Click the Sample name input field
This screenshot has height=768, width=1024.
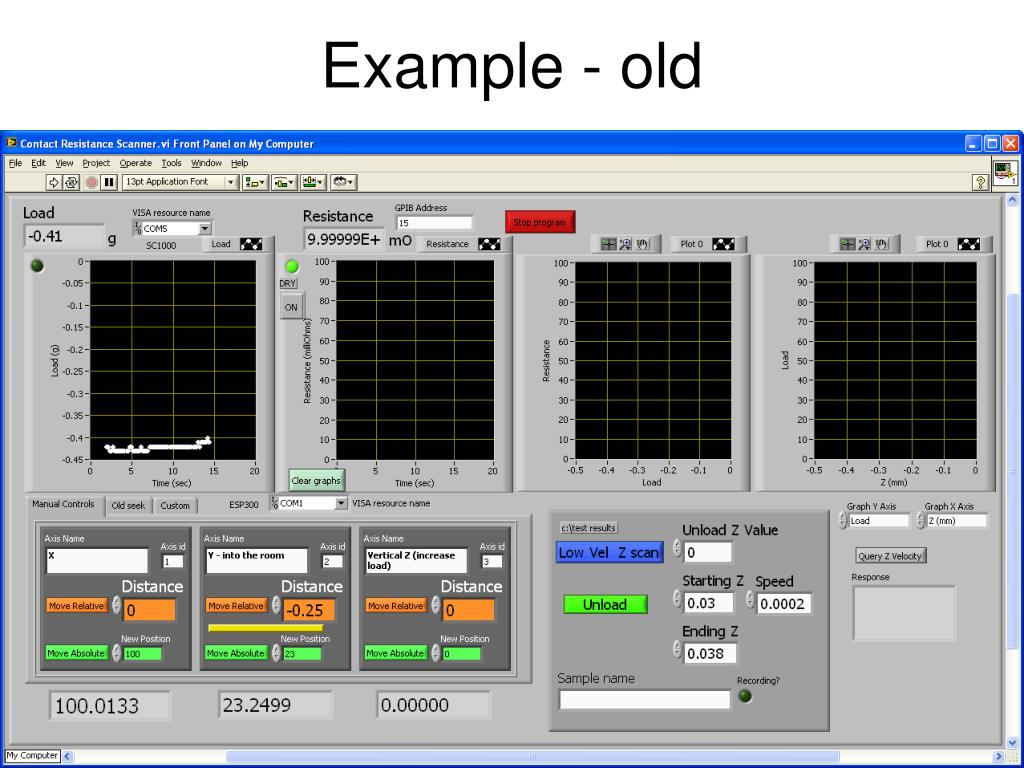(645, 699)
